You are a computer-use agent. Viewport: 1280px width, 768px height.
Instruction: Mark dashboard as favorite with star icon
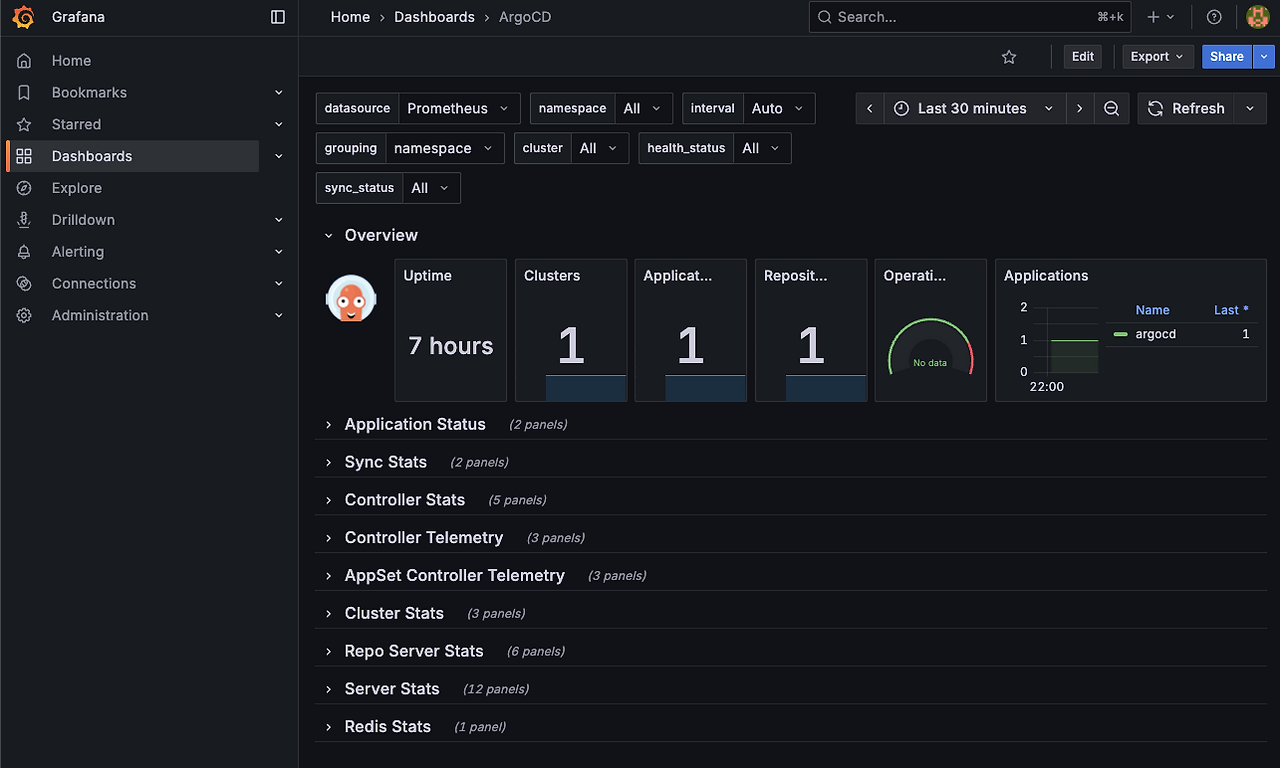pyautogui.click(x=1009, y=57)
